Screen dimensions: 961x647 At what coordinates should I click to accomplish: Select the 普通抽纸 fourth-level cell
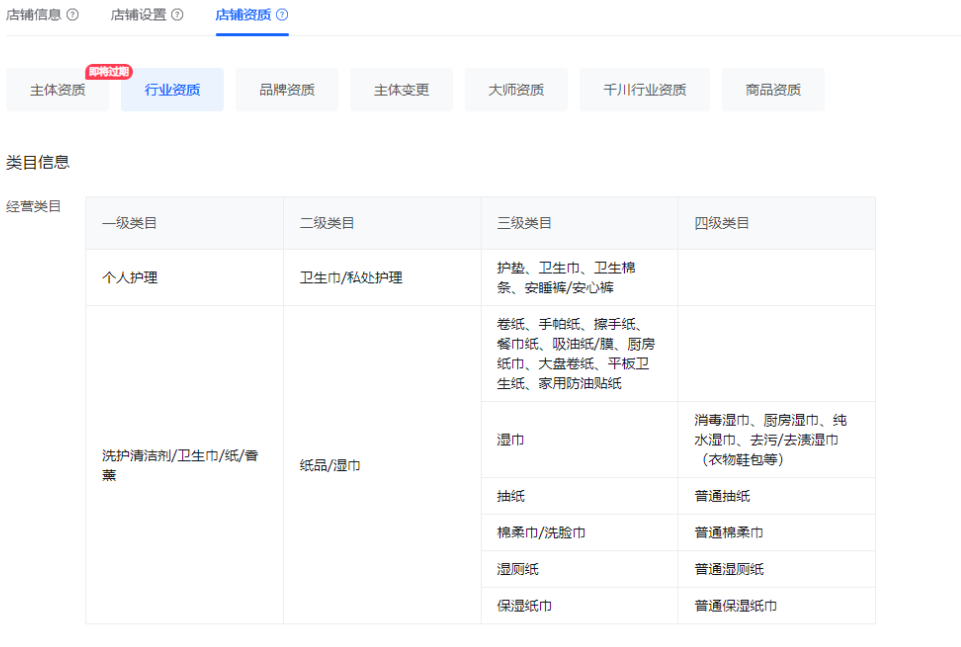(x=722, y=496)
